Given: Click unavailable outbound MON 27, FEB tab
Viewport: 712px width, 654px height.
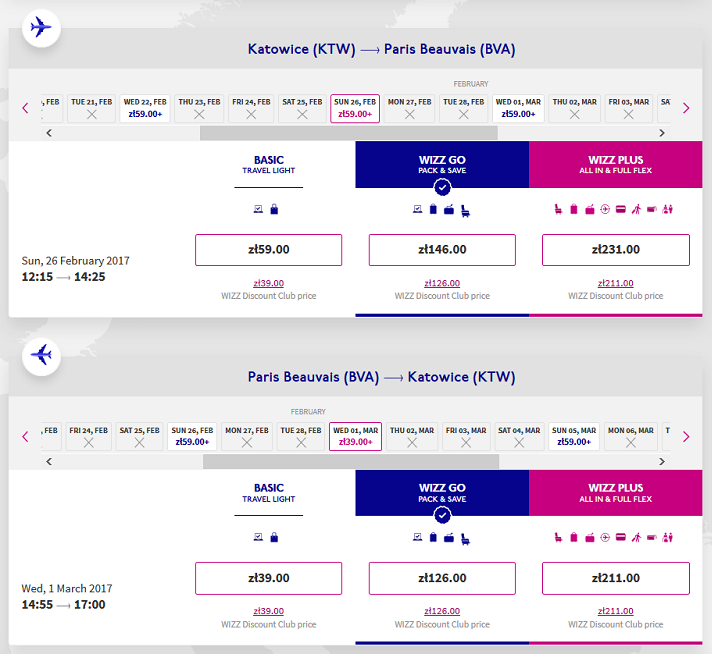Looking at the screenshot, I should pyautogui.click(x=409, y=108).
